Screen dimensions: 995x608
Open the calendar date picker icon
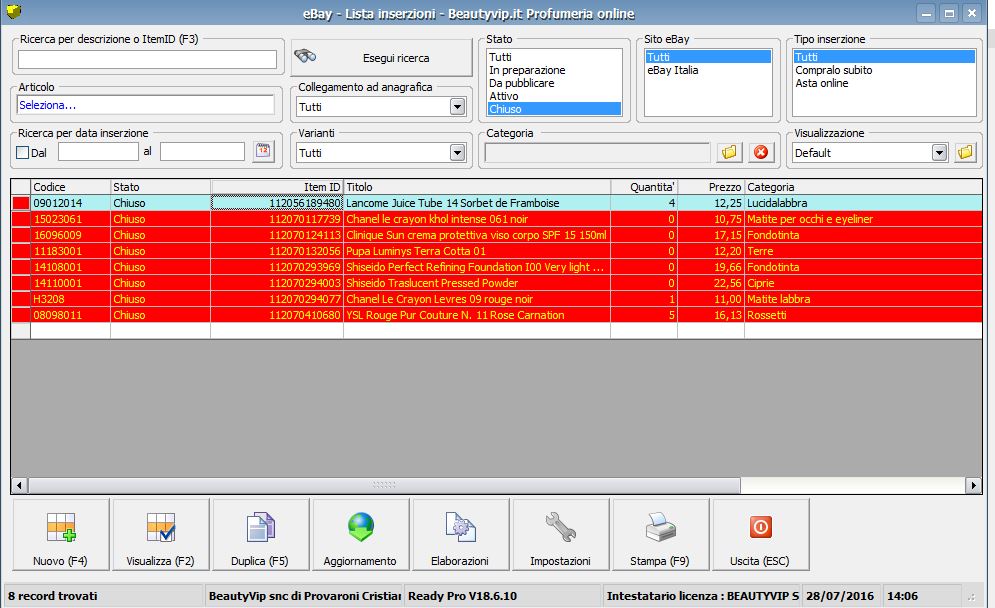[x=263, y=152]
